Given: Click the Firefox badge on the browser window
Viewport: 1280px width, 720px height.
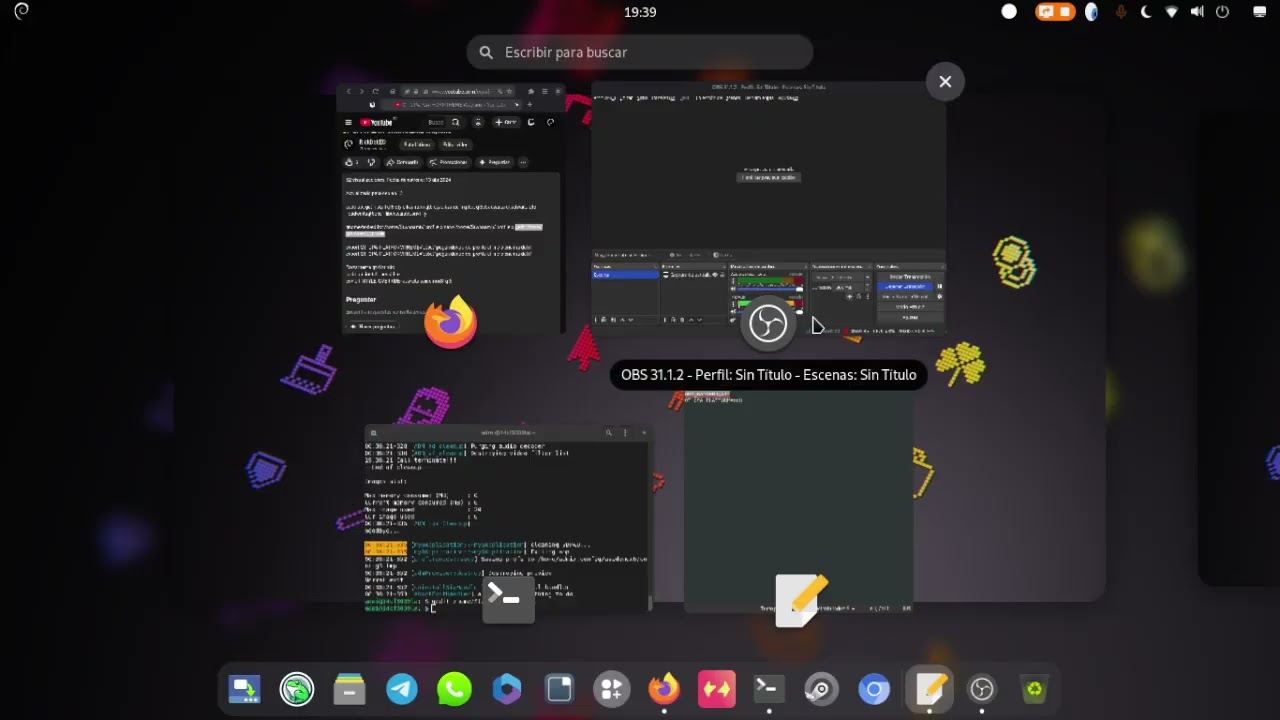Looking at the screenshot, I should (450, 322).
